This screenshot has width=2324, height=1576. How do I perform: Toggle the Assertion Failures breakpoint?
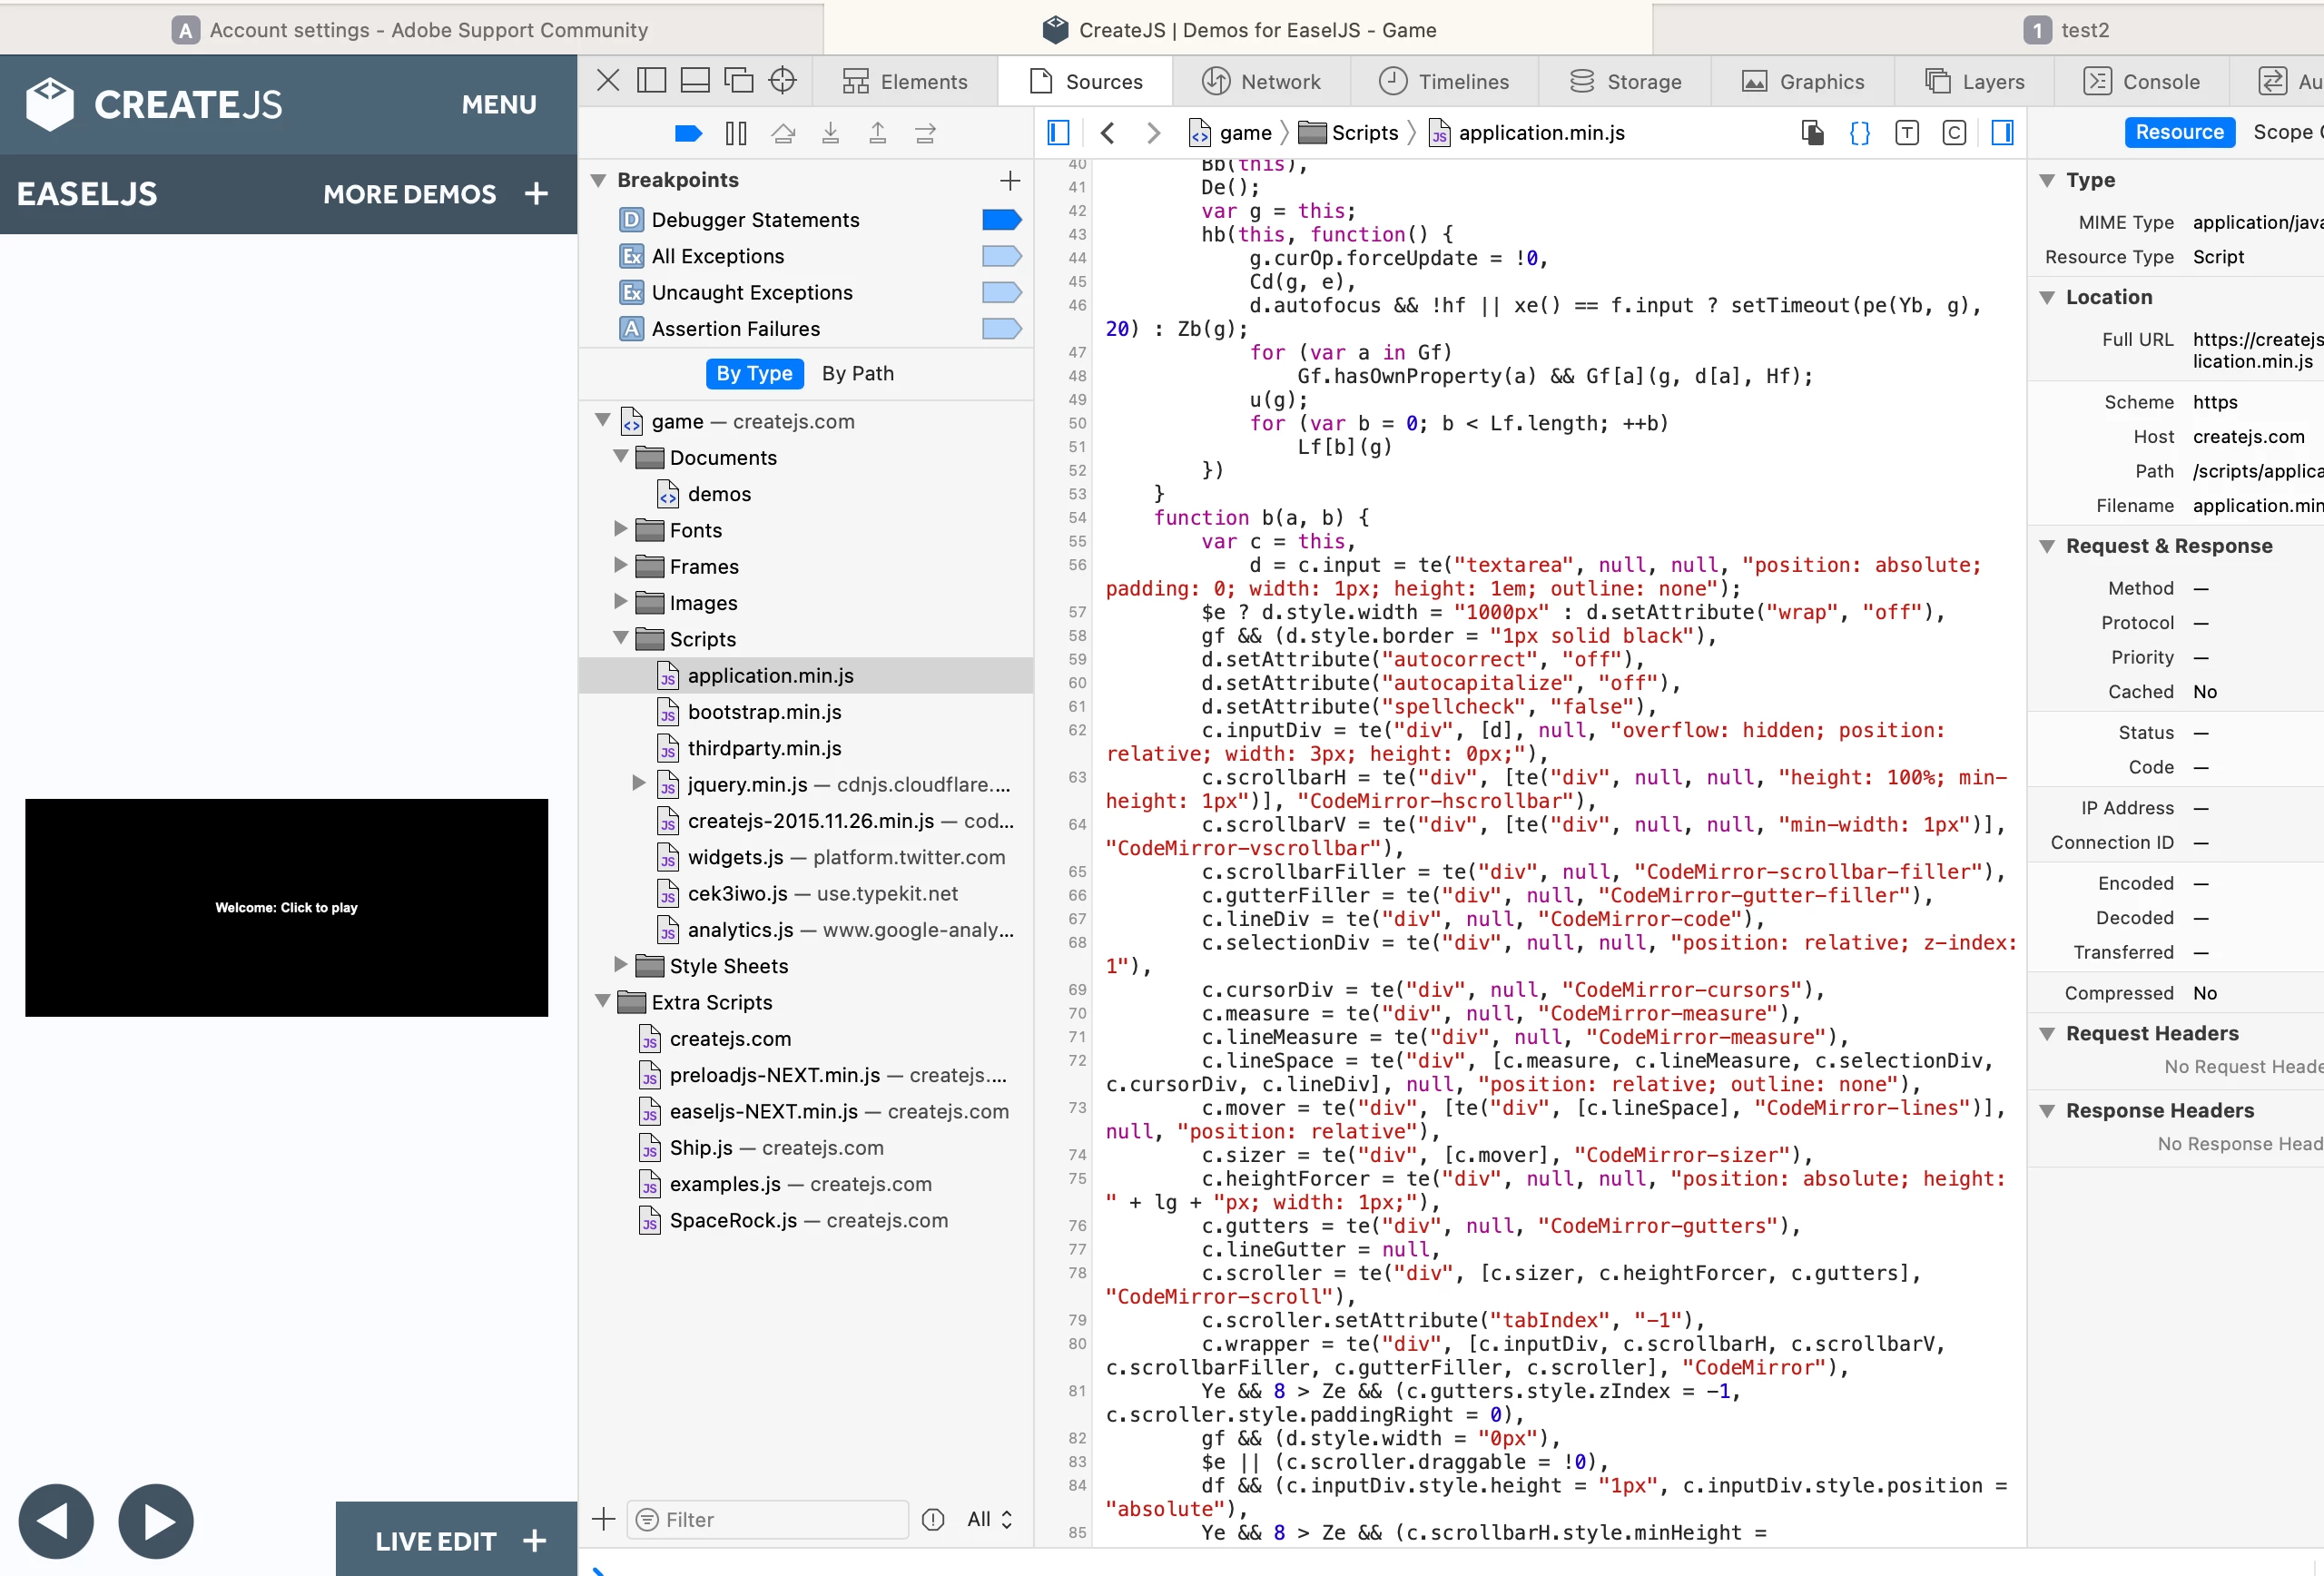pos(1001,329)
